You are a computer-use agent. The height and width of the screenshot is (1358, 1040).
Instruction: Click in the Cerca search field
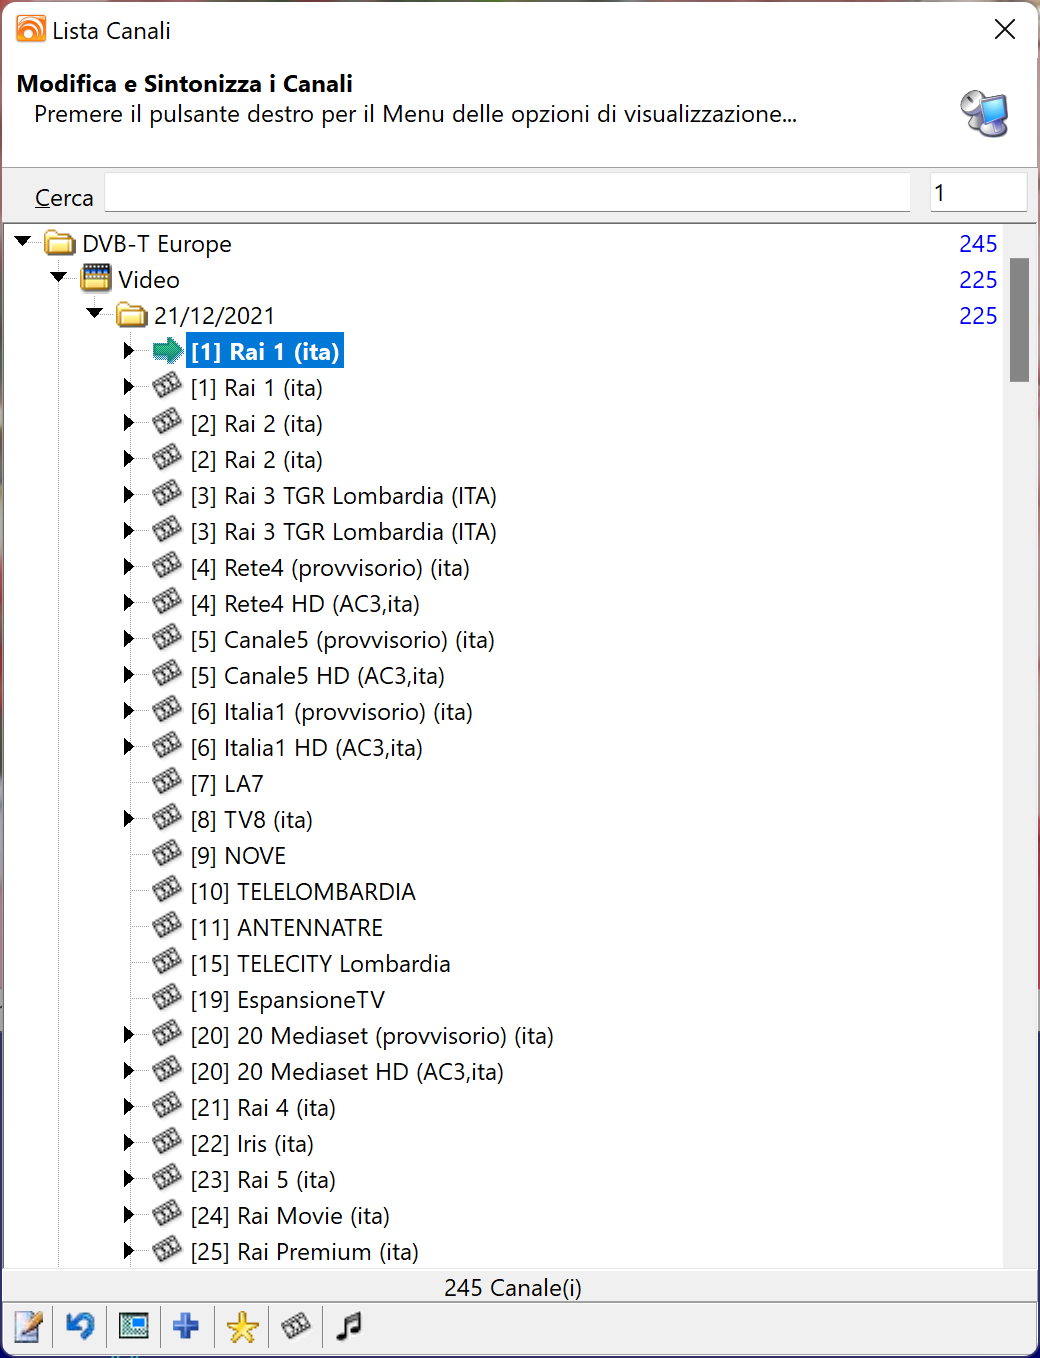click(x=507, y=193)
